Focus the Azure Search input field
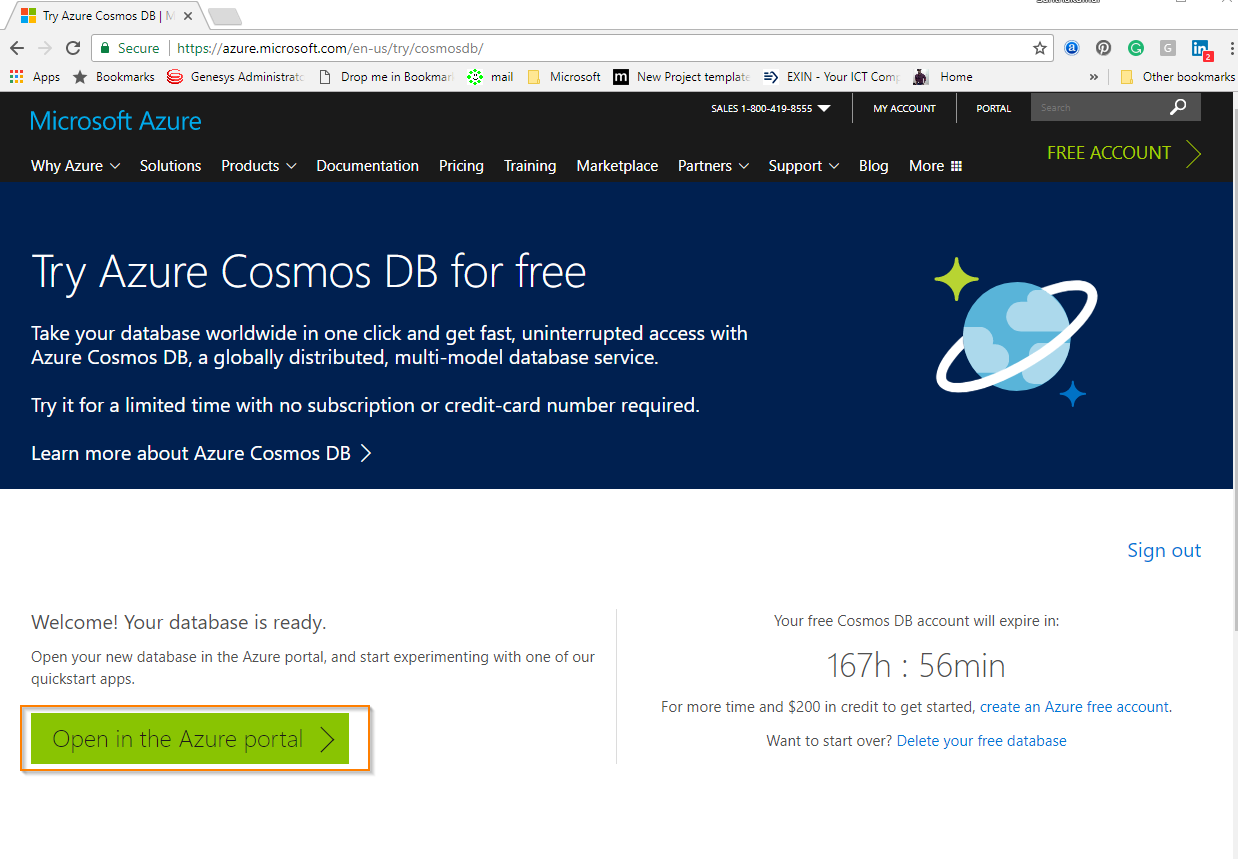Screen dimensions: 1238x859 (1100, 107)
